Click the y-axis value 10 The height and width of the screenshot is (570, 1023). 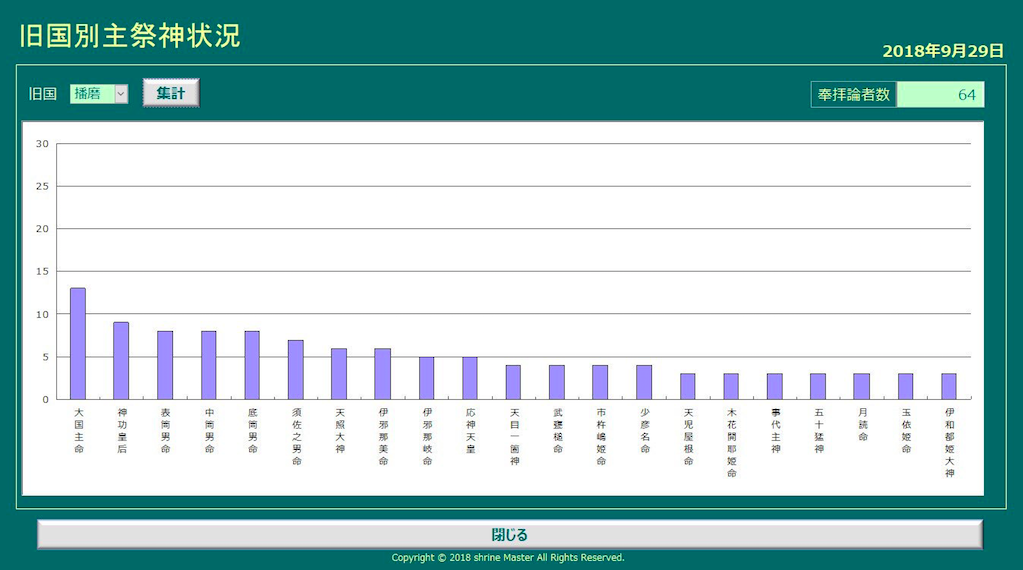pos(42,314)
